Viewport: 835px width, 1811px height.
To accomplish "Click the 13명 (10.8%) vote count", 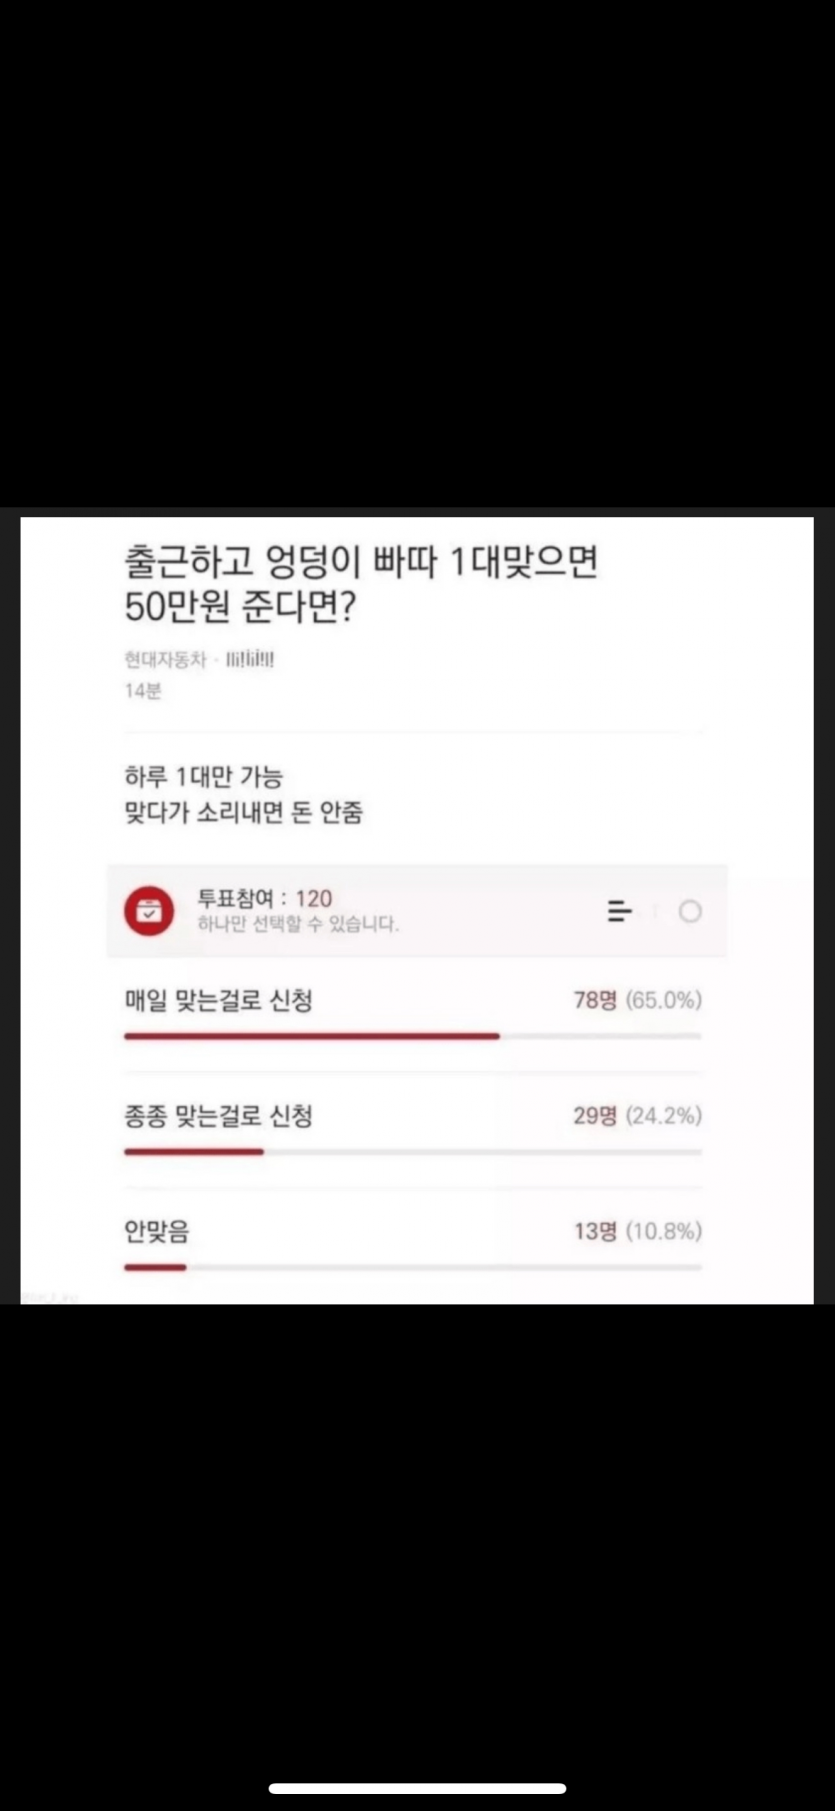I will click(637, 1231).
